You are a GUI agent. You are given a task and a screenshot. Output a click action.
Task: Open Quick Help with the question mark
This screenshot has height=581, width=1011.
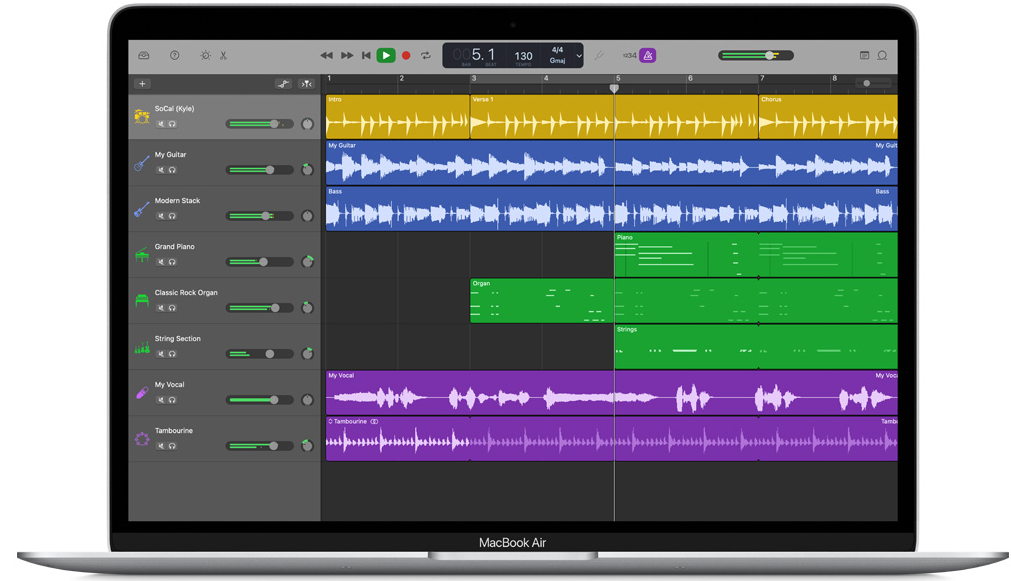(x=175, y=55)
